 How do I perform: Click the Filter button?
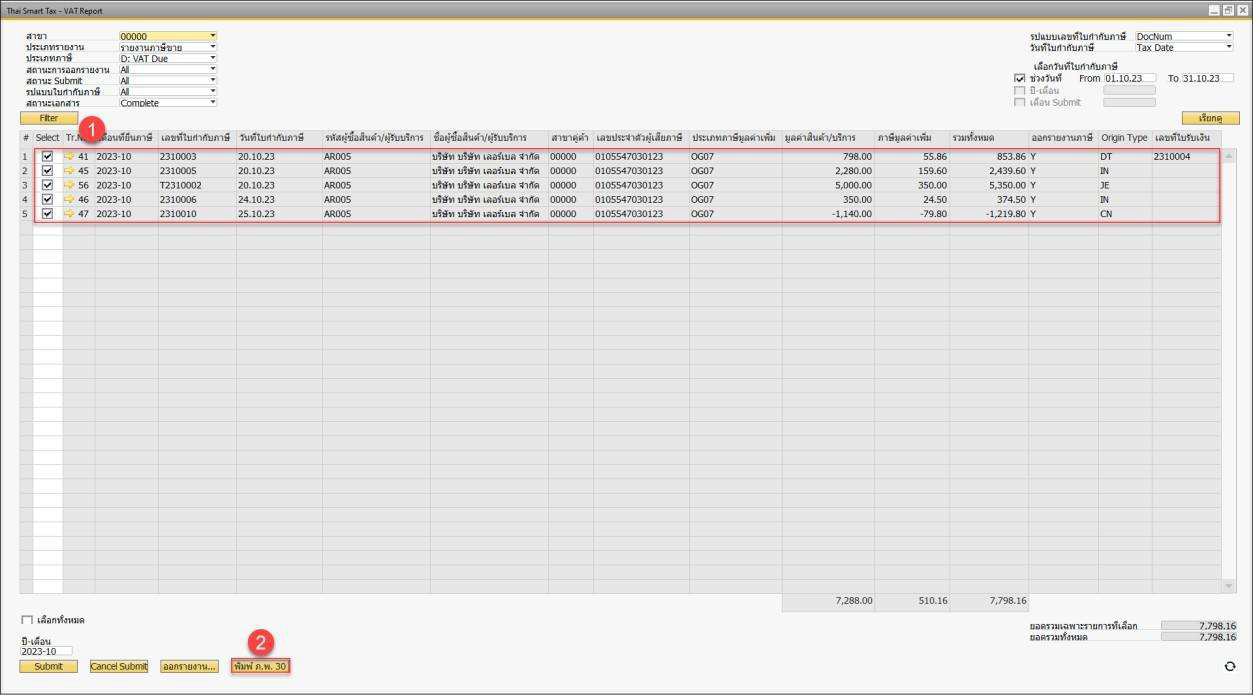click(x=49, y=118)
